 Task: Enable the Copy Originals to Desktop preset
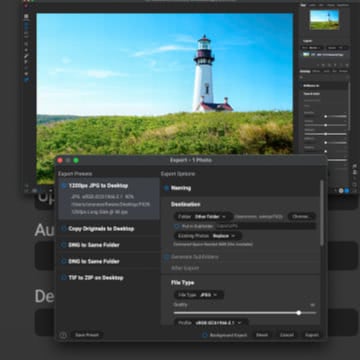click(x=63, y=229)
